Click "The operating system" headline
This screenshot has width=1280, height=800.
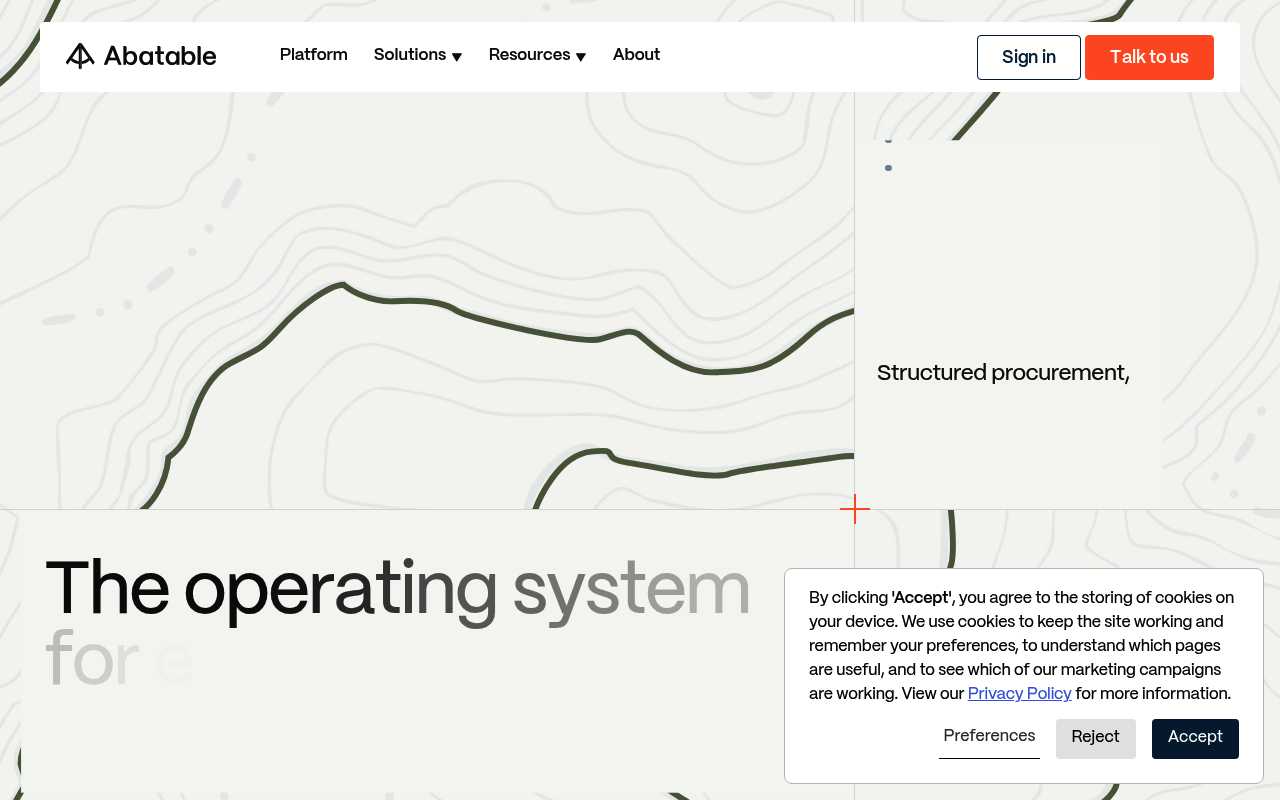(398, 590)
